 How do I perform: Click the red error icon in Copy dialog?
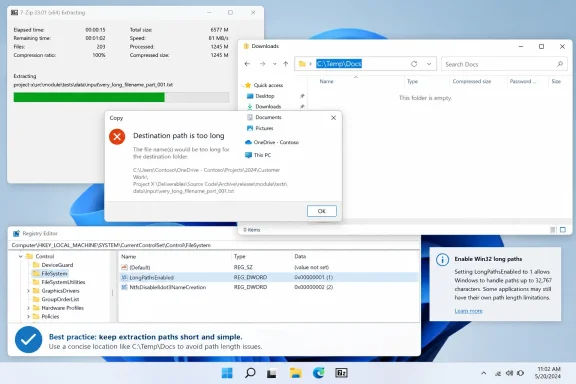point(117,137)
